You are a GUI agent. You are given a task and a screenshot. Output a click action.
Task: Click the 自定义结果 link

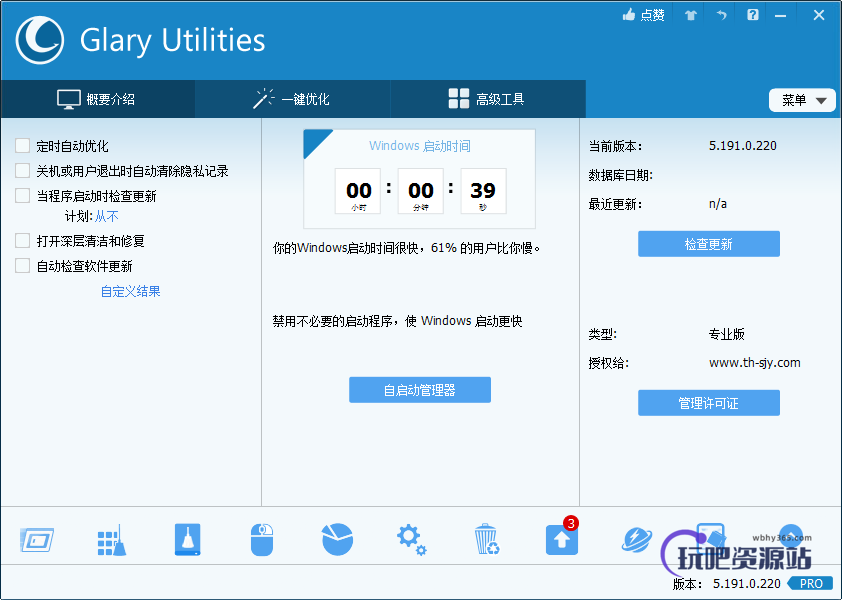[x=130, y=291]
